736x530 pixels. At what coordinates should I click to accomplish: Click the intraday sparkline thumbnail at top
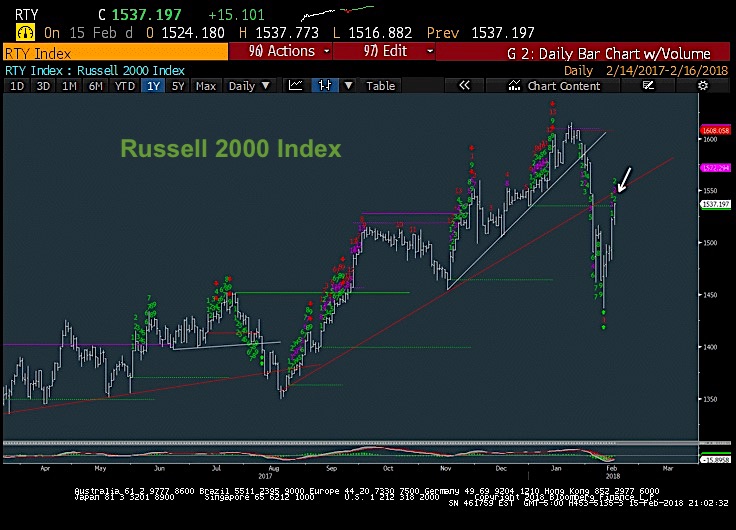click(337, 12)
